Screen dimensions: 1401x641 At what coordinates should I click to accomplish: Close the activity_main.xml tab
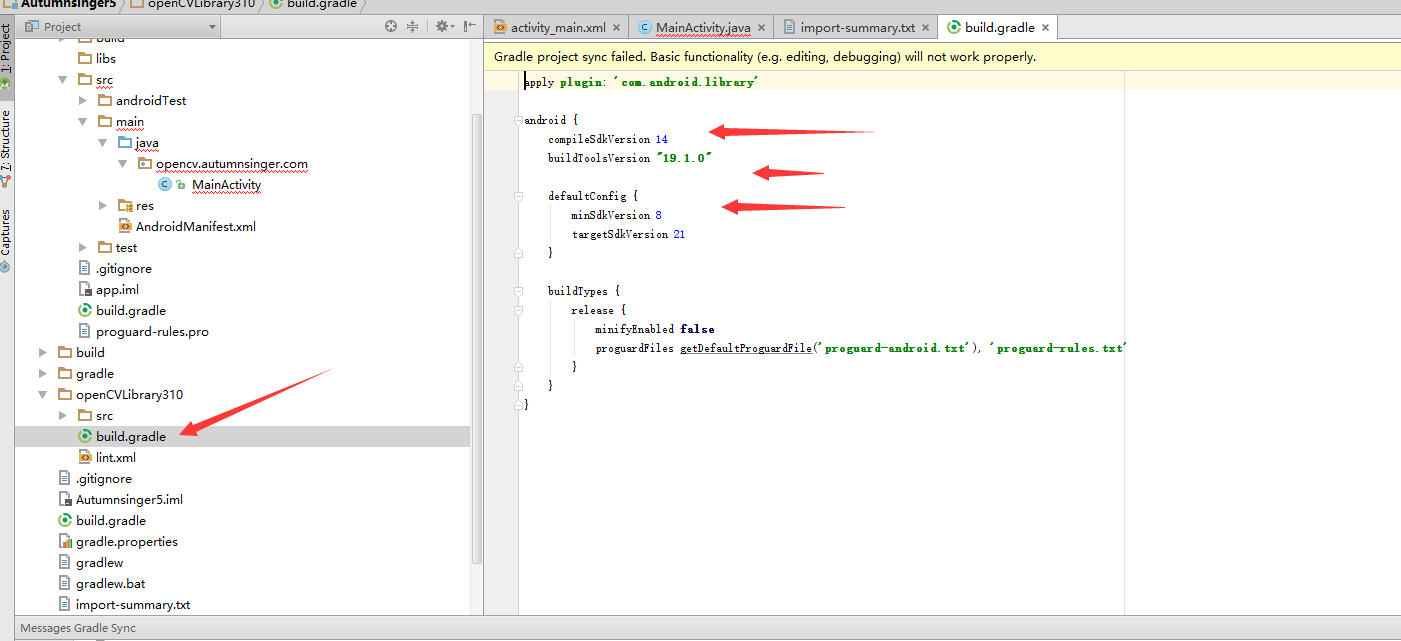point(616,28)
